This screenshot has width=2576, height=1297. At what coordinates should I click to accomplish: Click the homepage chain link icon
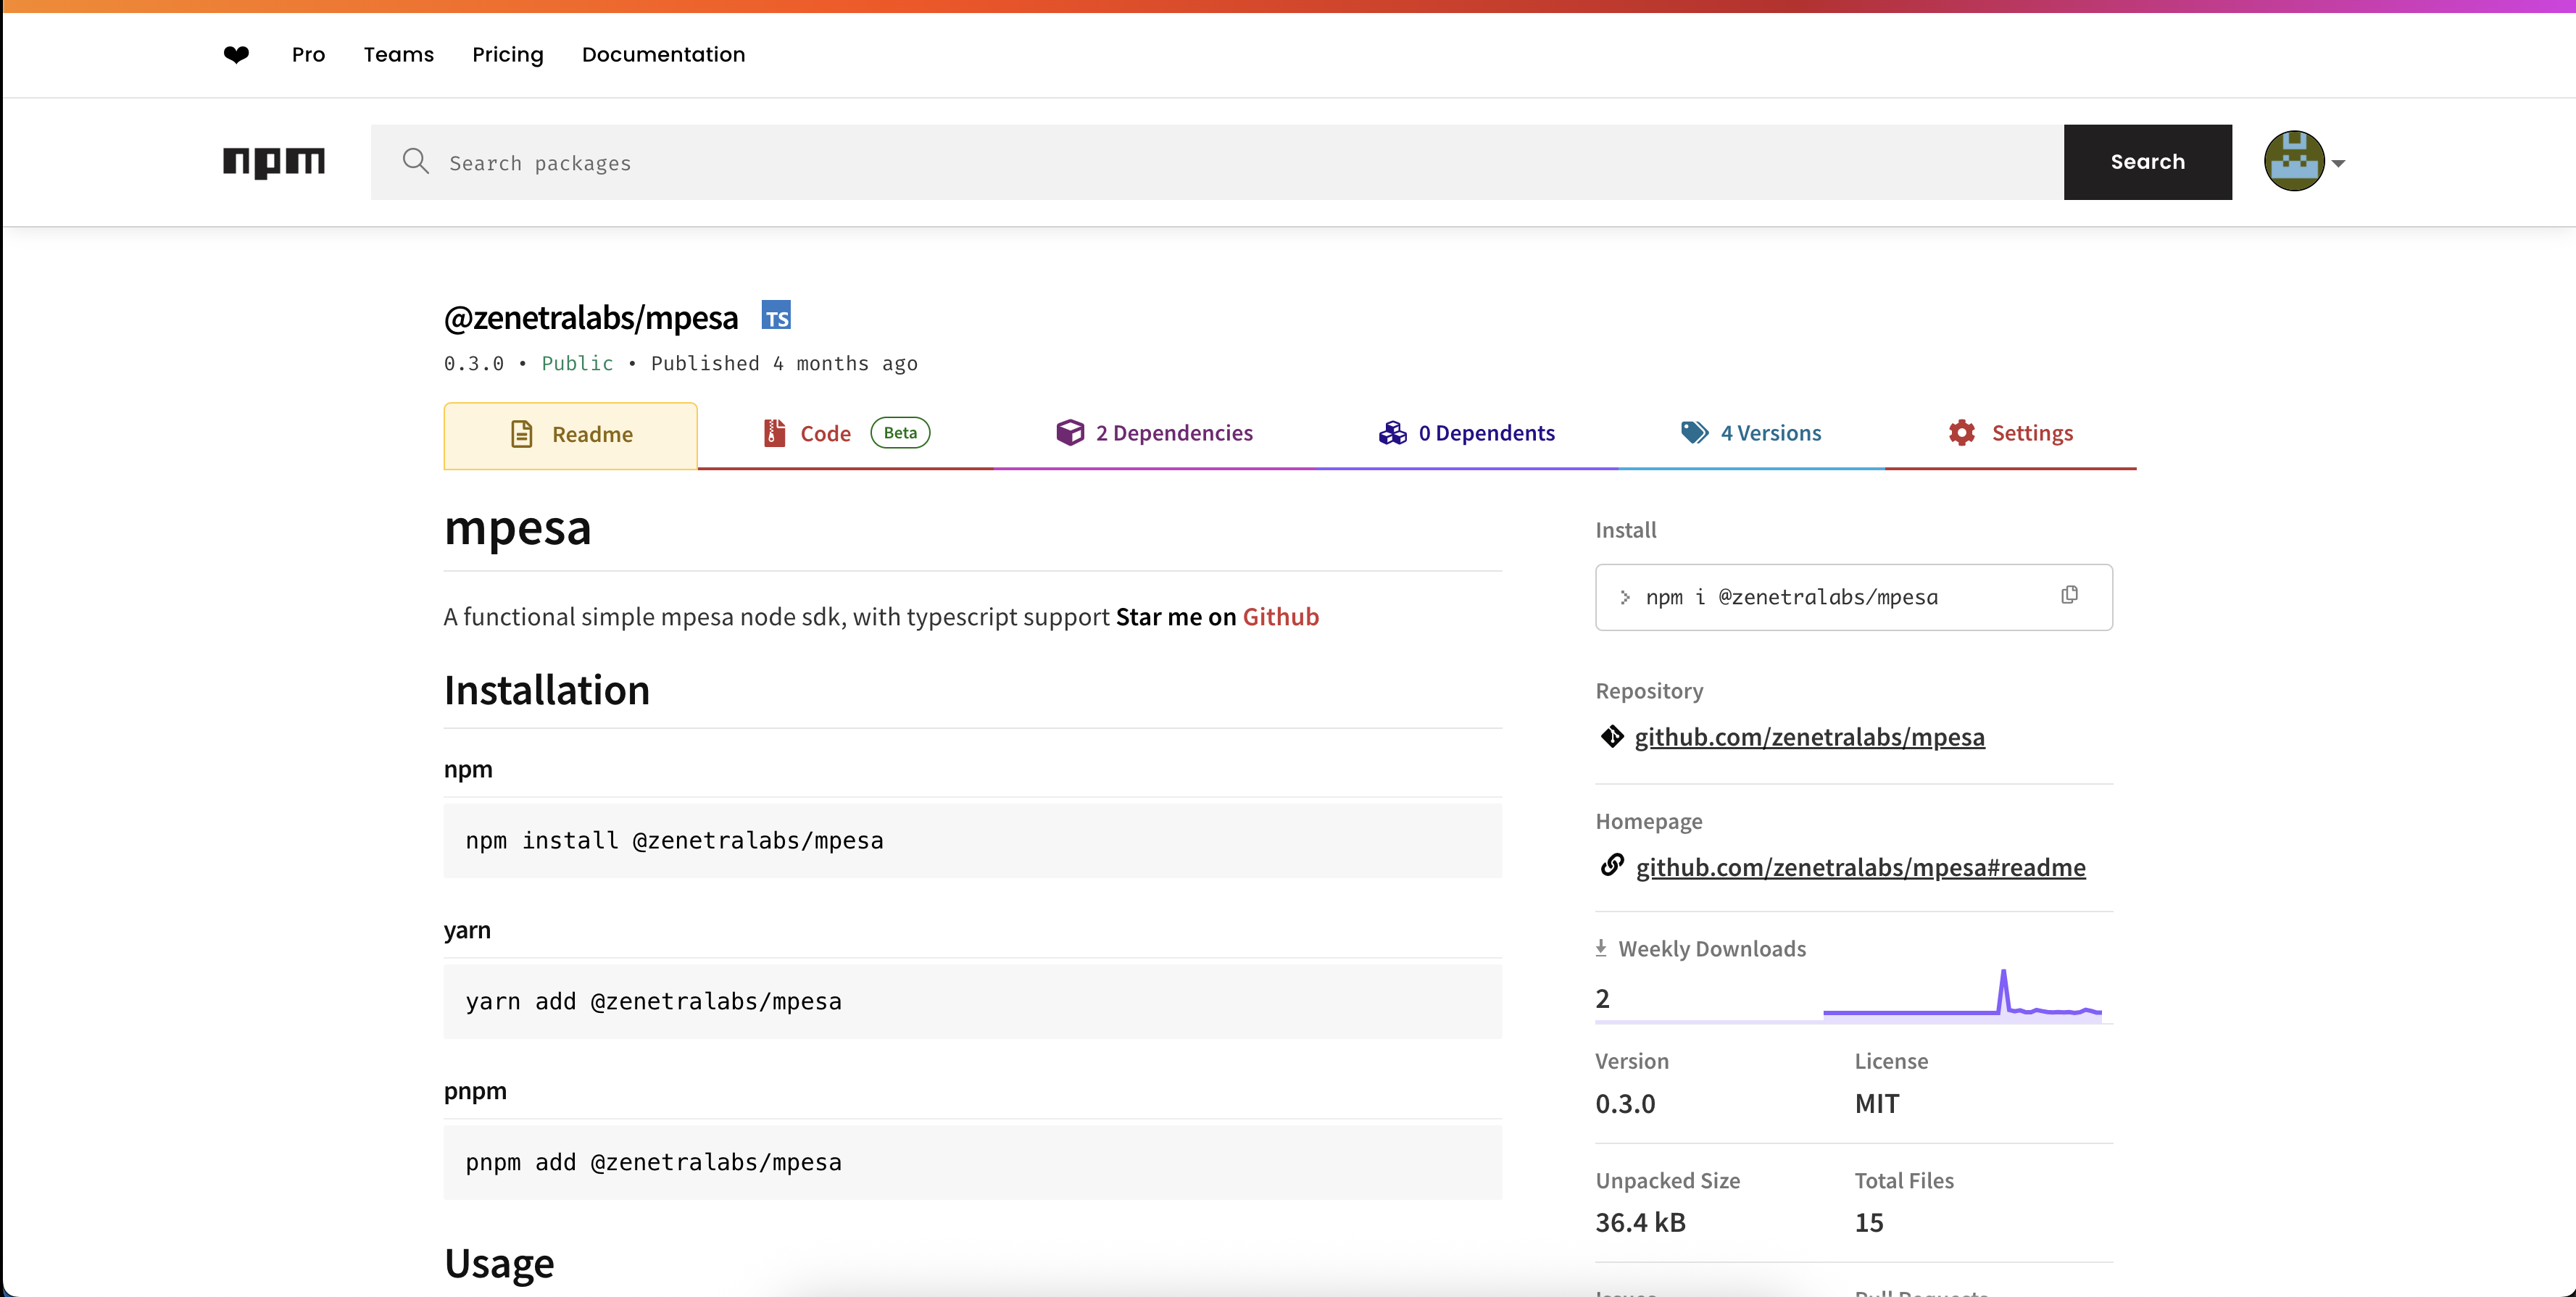1612,865
